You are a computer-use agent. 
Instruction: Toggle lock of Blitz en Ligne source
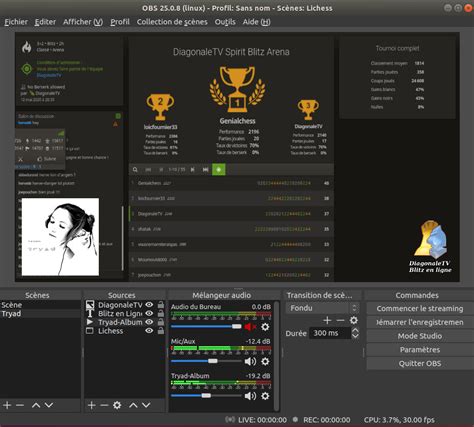161,313
